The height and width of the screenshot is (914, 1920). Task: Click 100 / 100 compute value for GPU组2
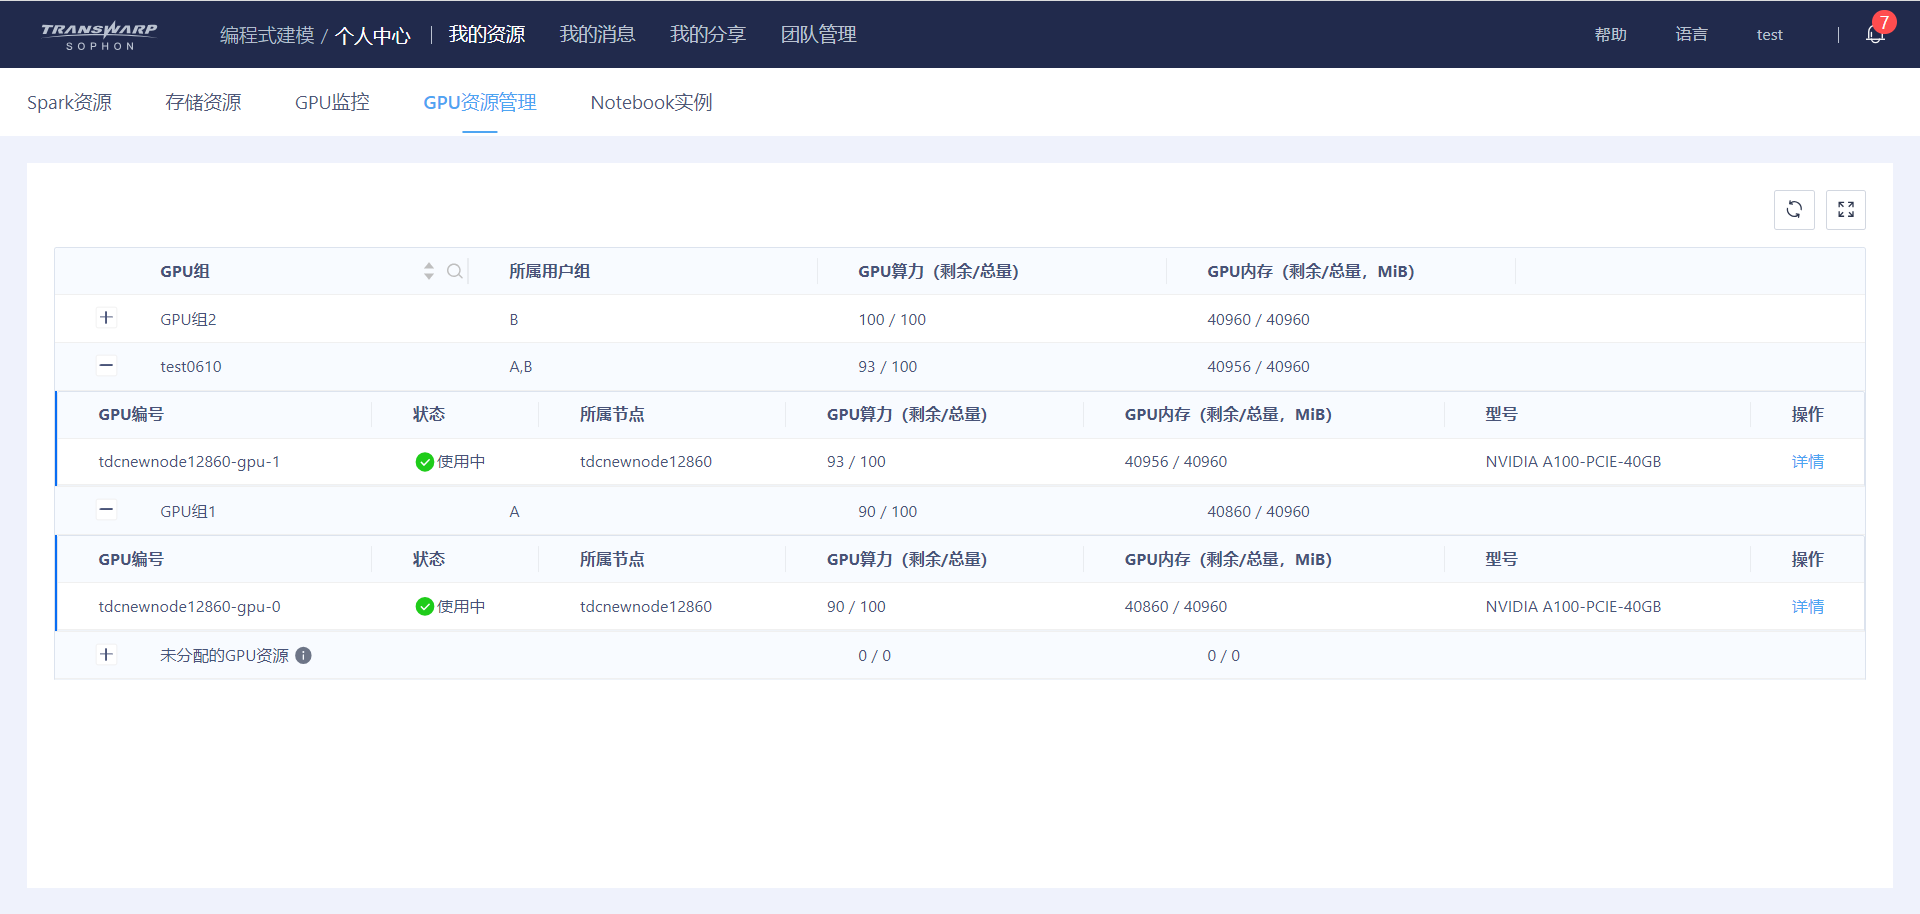pos(892,319)
